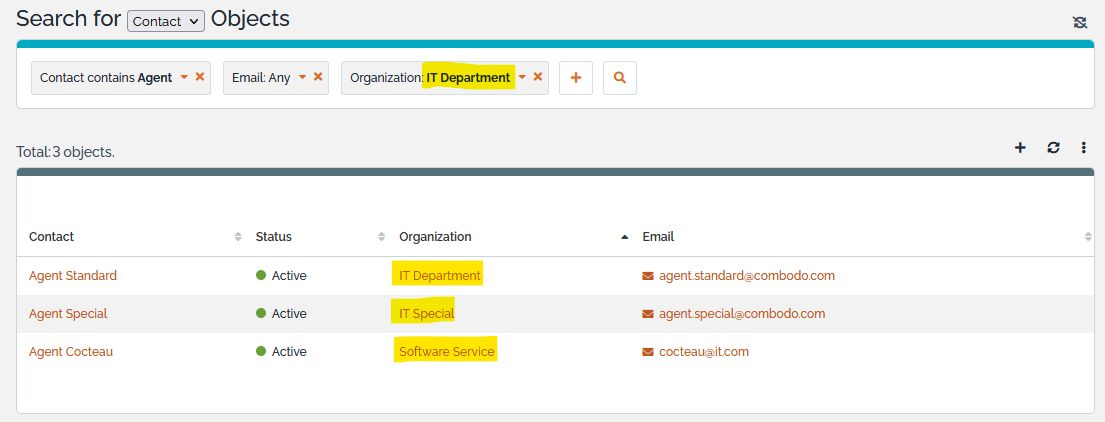Open the Agent Cocteau contact
The height and width of the screenshot is (422, 1105).
(71, 352)
